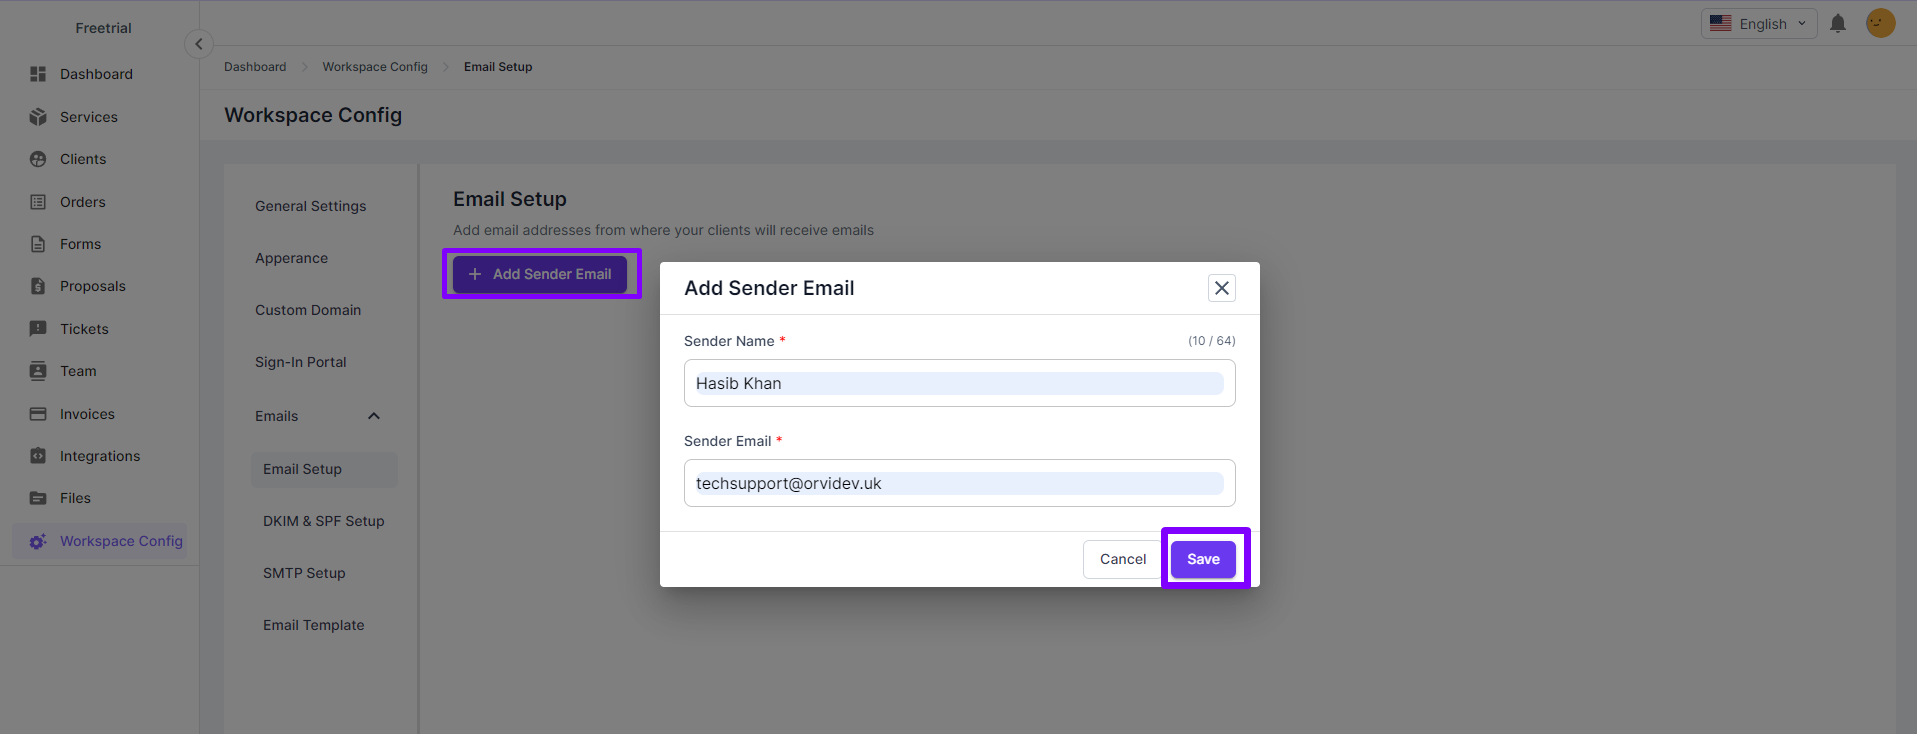This screenshot has height=734, width=1917.
Task: Click the Tickets icon in sidebar
Action: tap(38, 329)
